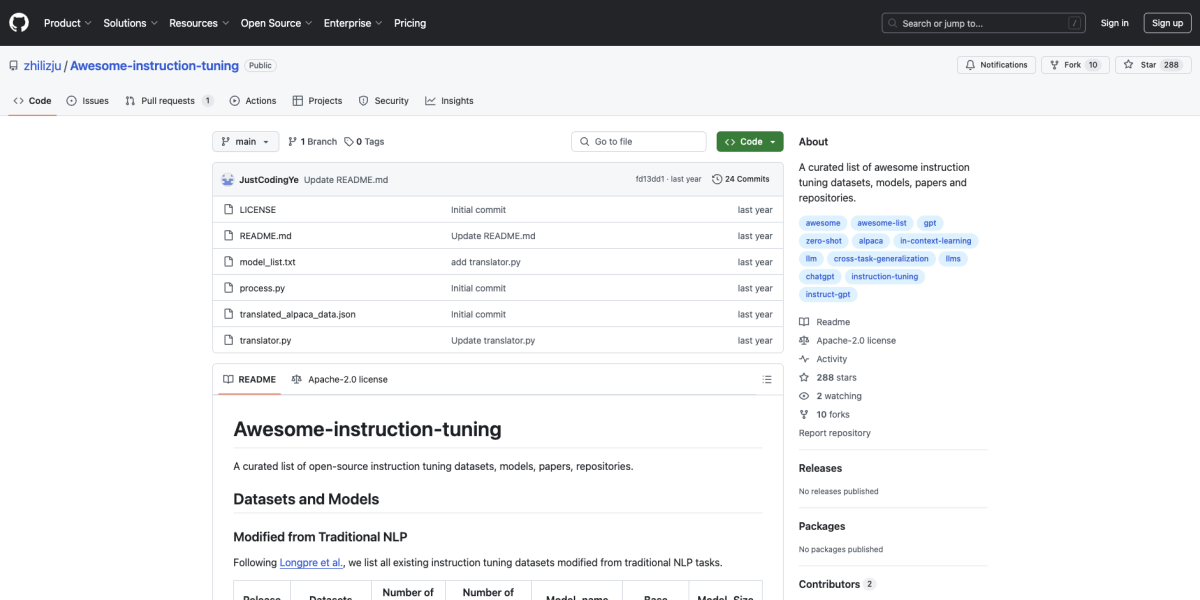Click the commit history clock icon
The width and height of the screenshot is (1200, 600).
click(x=717, y=179)
